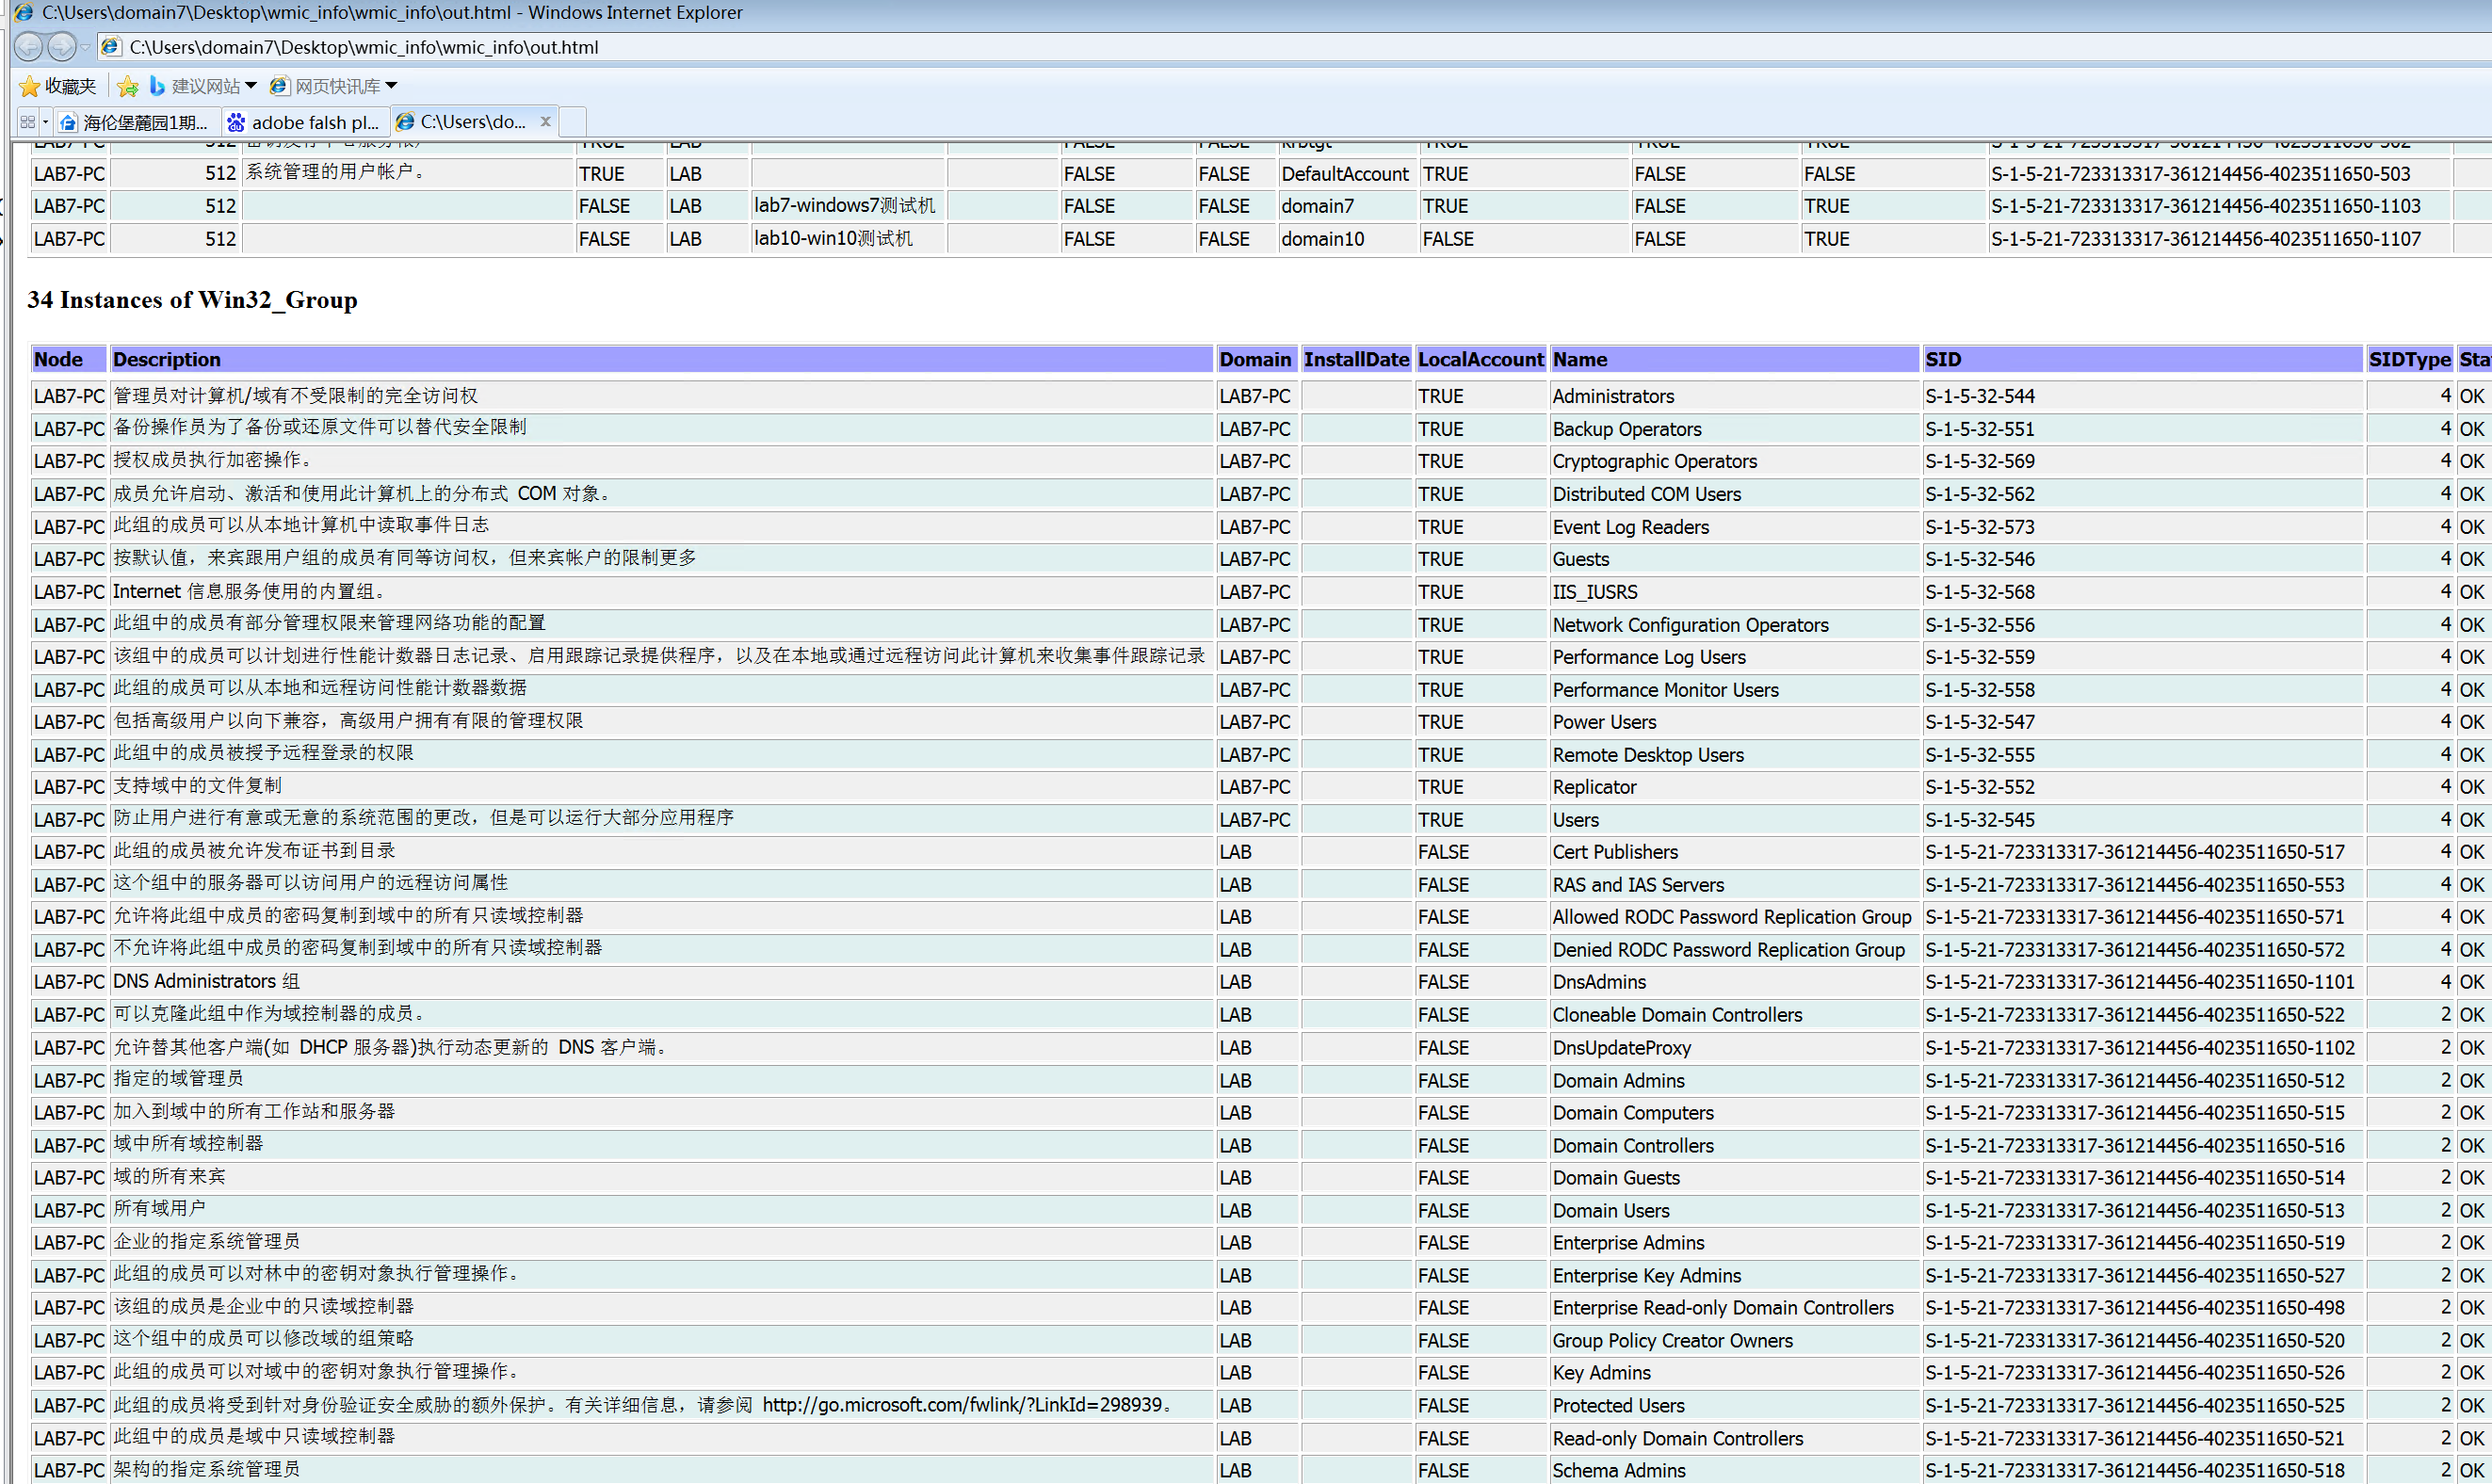Select Allowed RODC Password Replication Group cell
Viewport: 2492px width, 1484px height.
[x=1734, y=917]
